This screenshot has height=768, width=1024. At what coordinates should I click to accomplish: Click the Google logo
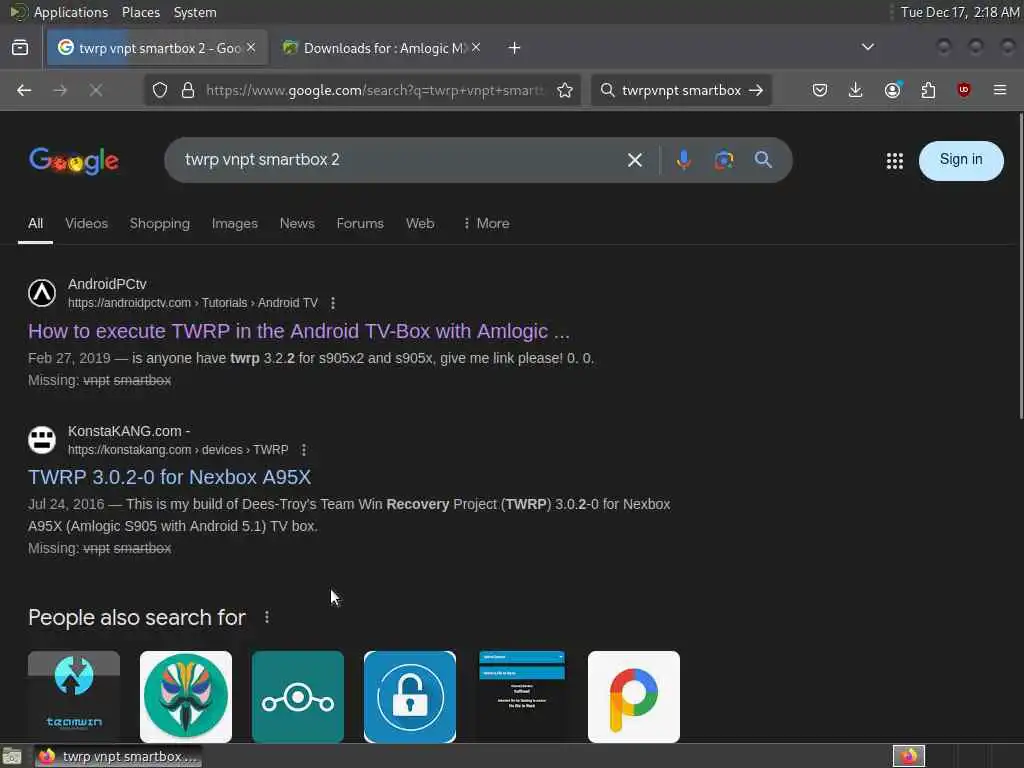74,161
